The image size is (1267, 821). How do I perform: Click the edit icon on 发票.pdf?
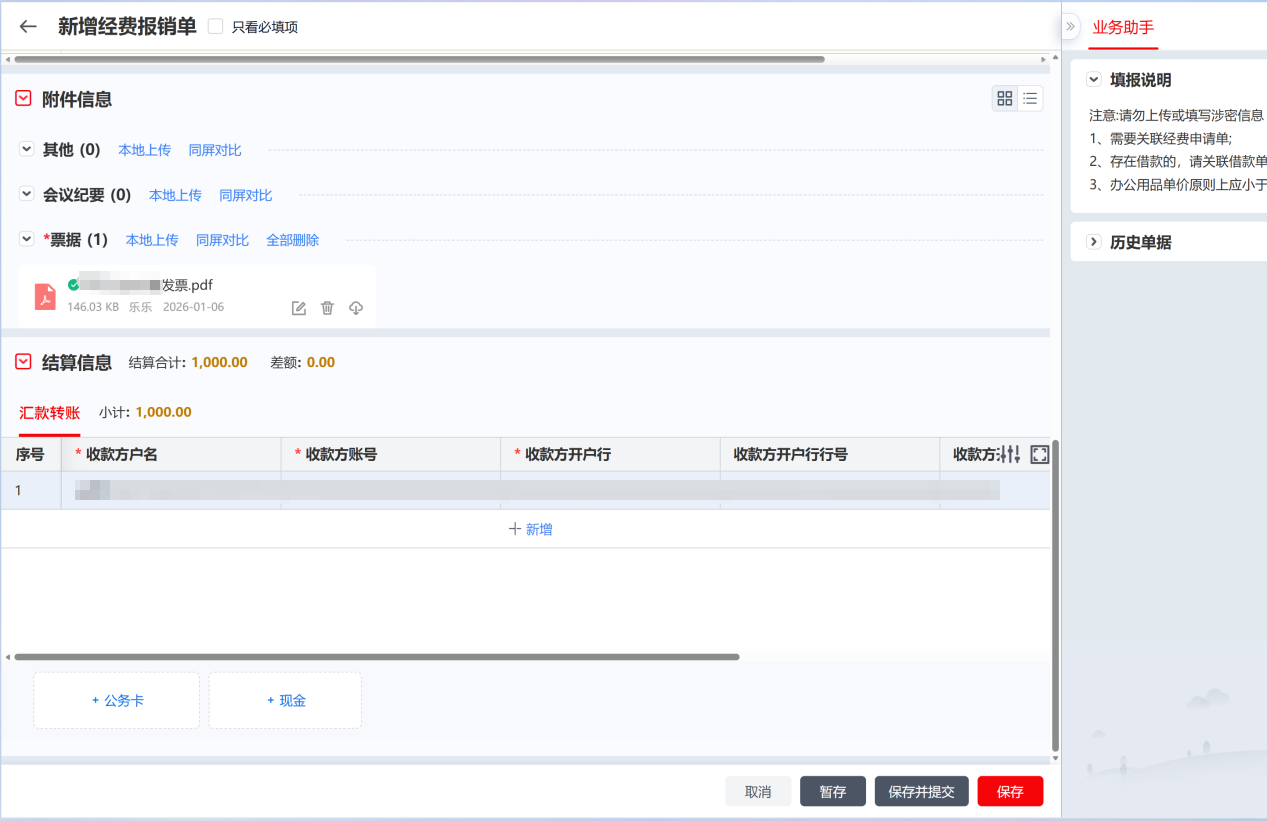[298, 308]
